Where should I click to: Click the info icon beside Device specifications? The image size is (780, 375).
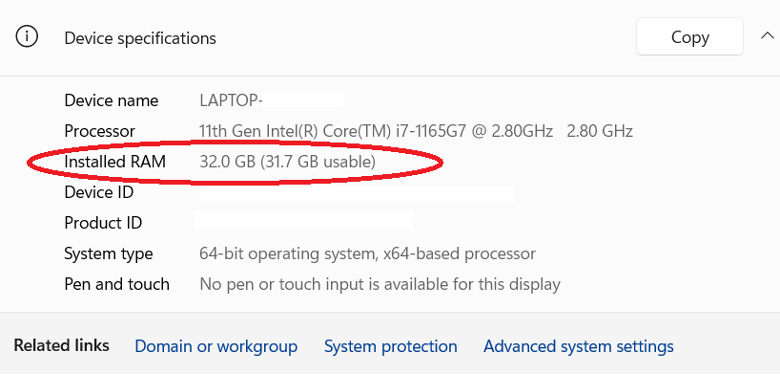coord(26,37)
